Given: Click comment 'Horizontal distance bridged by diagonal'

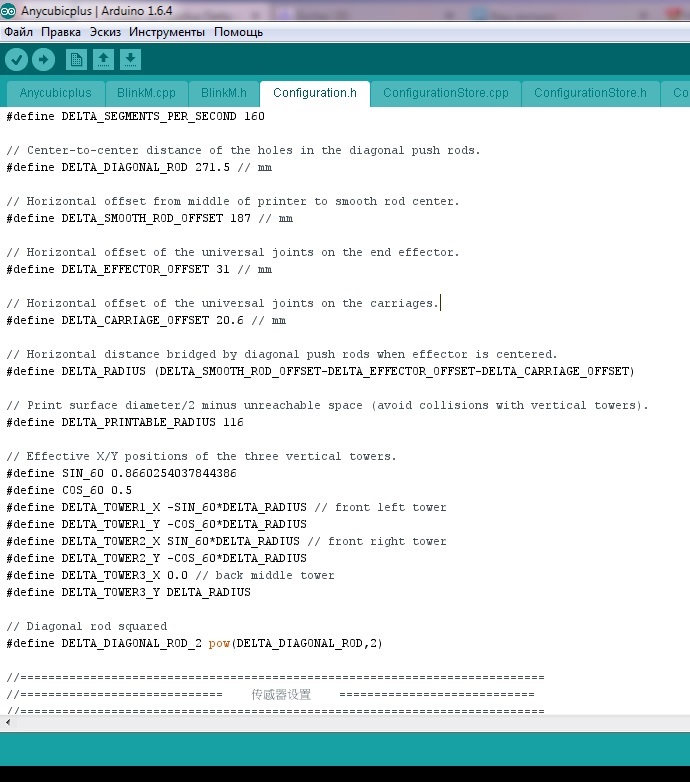Looking at the screenshot, I should (281, 354).
